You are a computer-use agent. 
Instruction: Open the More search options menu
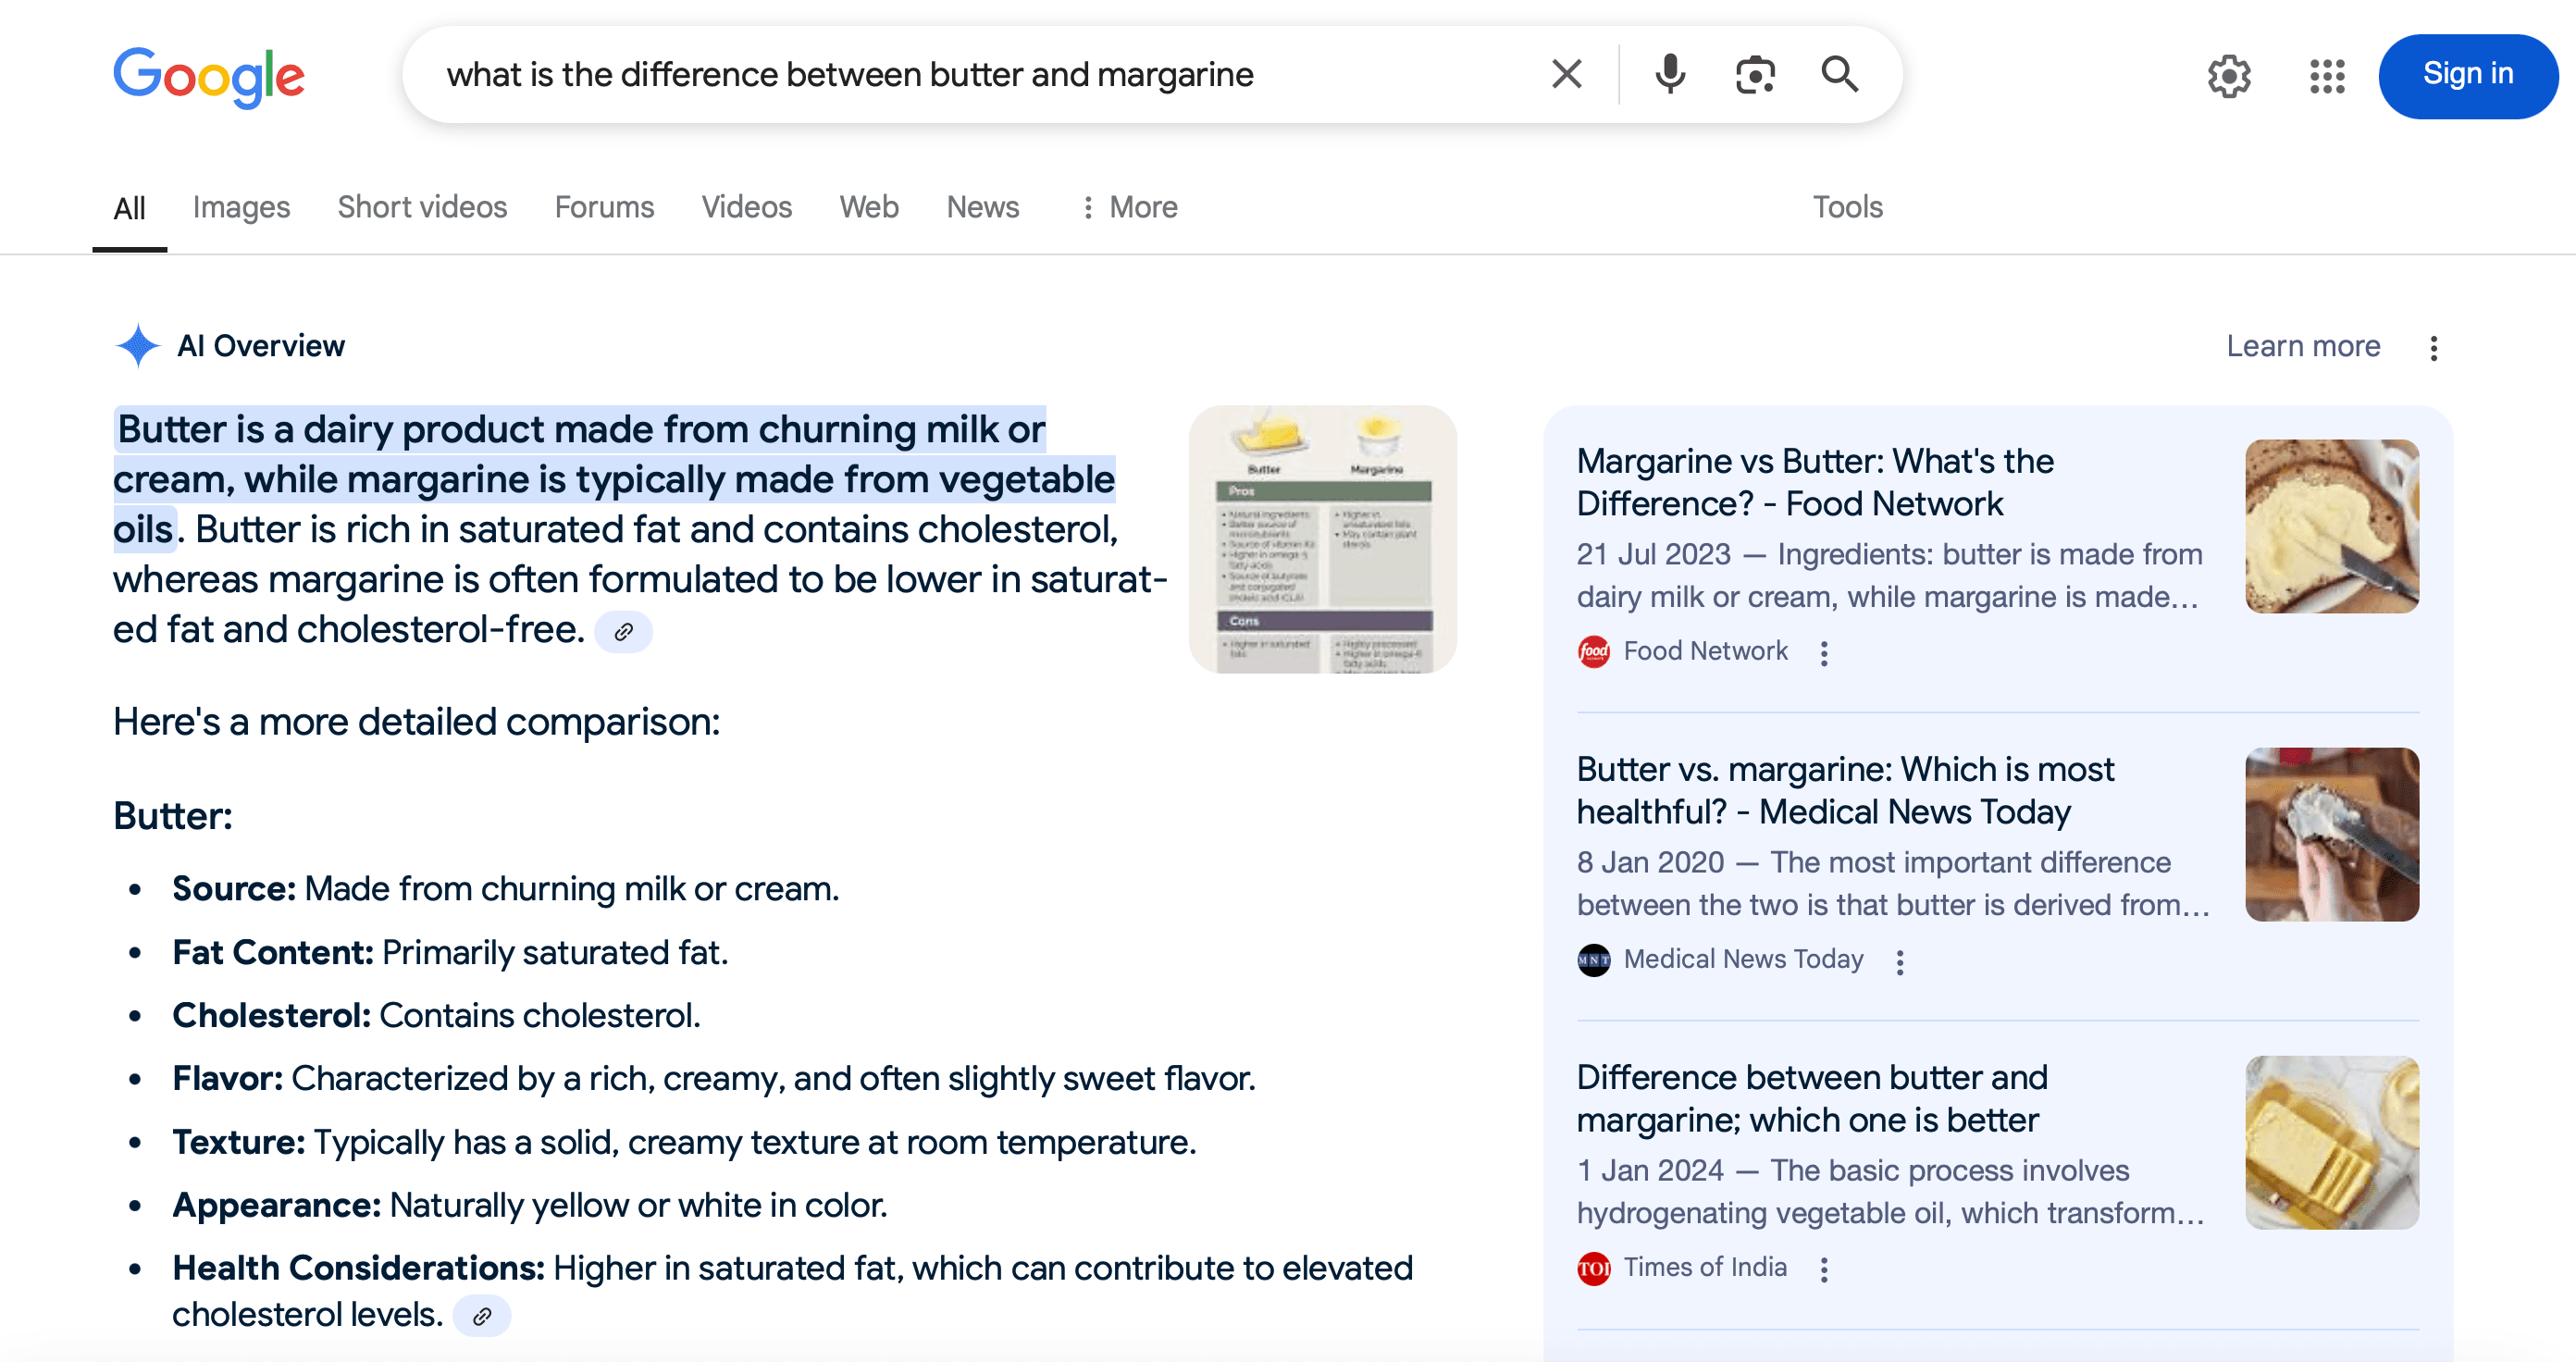[1128, 207]
